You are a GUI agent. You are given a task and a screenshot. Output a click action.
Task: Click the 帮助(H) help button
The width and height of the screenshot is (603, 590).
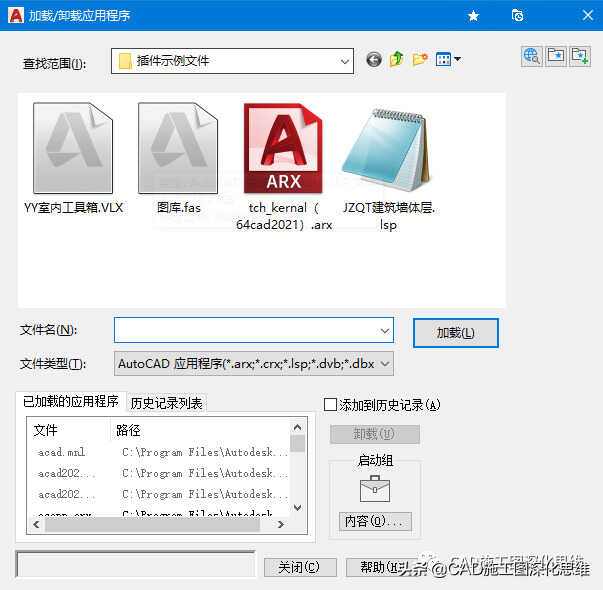pyautogui.click(x=382, y=567)
